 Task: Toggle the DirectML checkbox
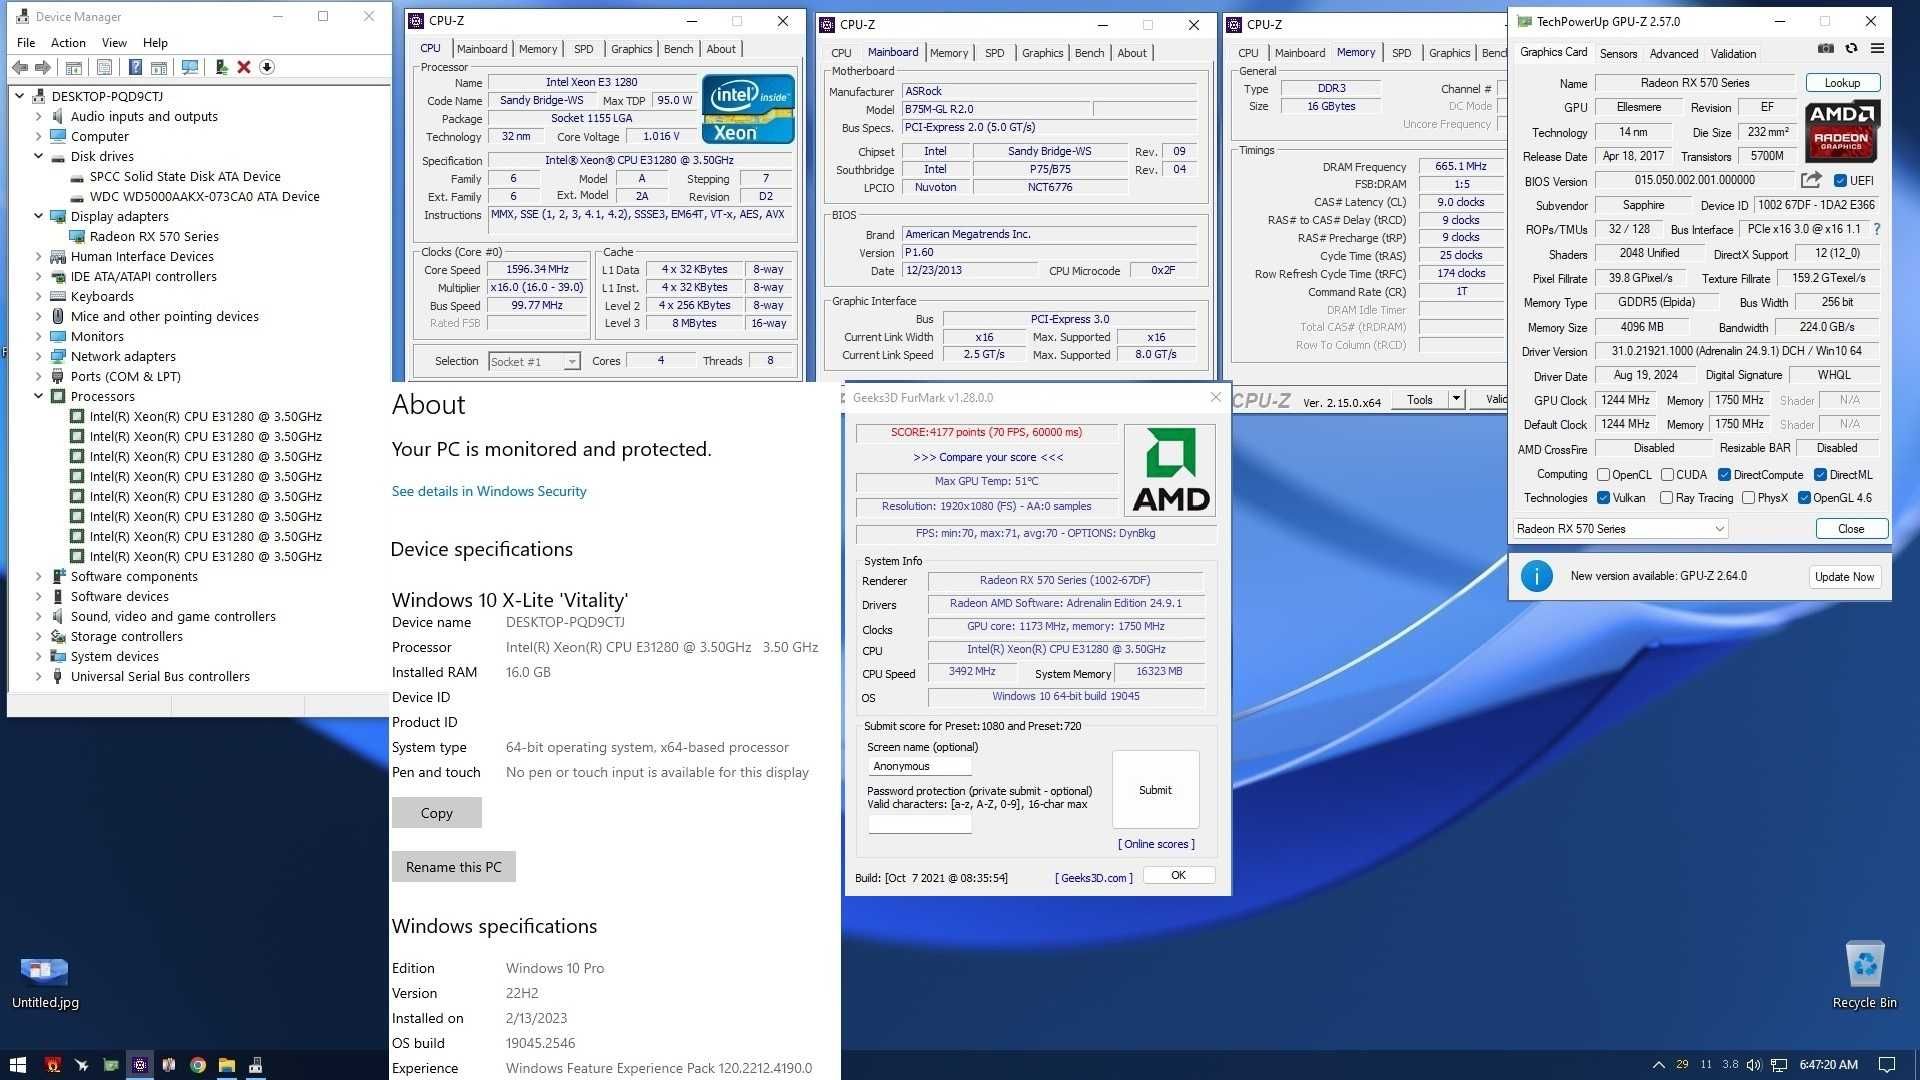tap(1820, 475)
